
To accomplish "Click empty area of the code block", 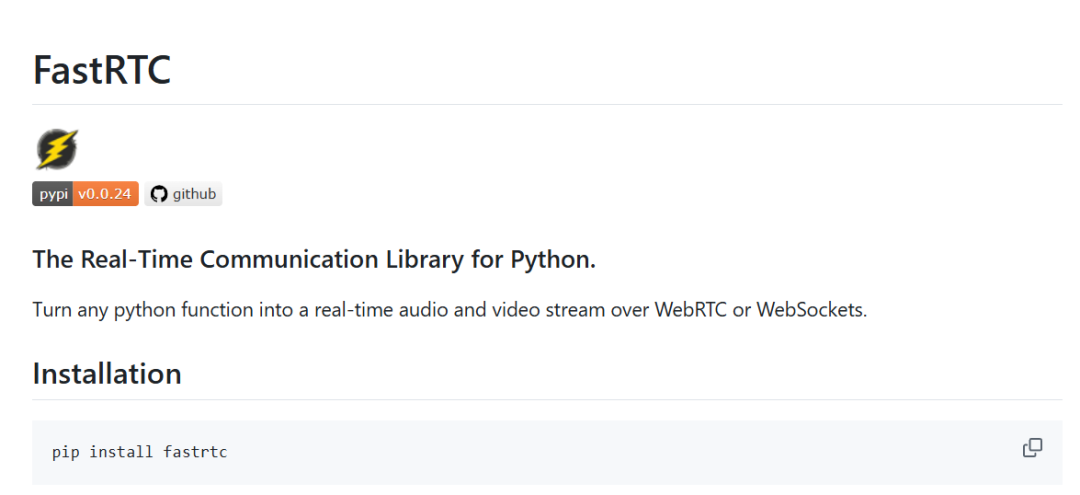I will (x=600, y=452).
